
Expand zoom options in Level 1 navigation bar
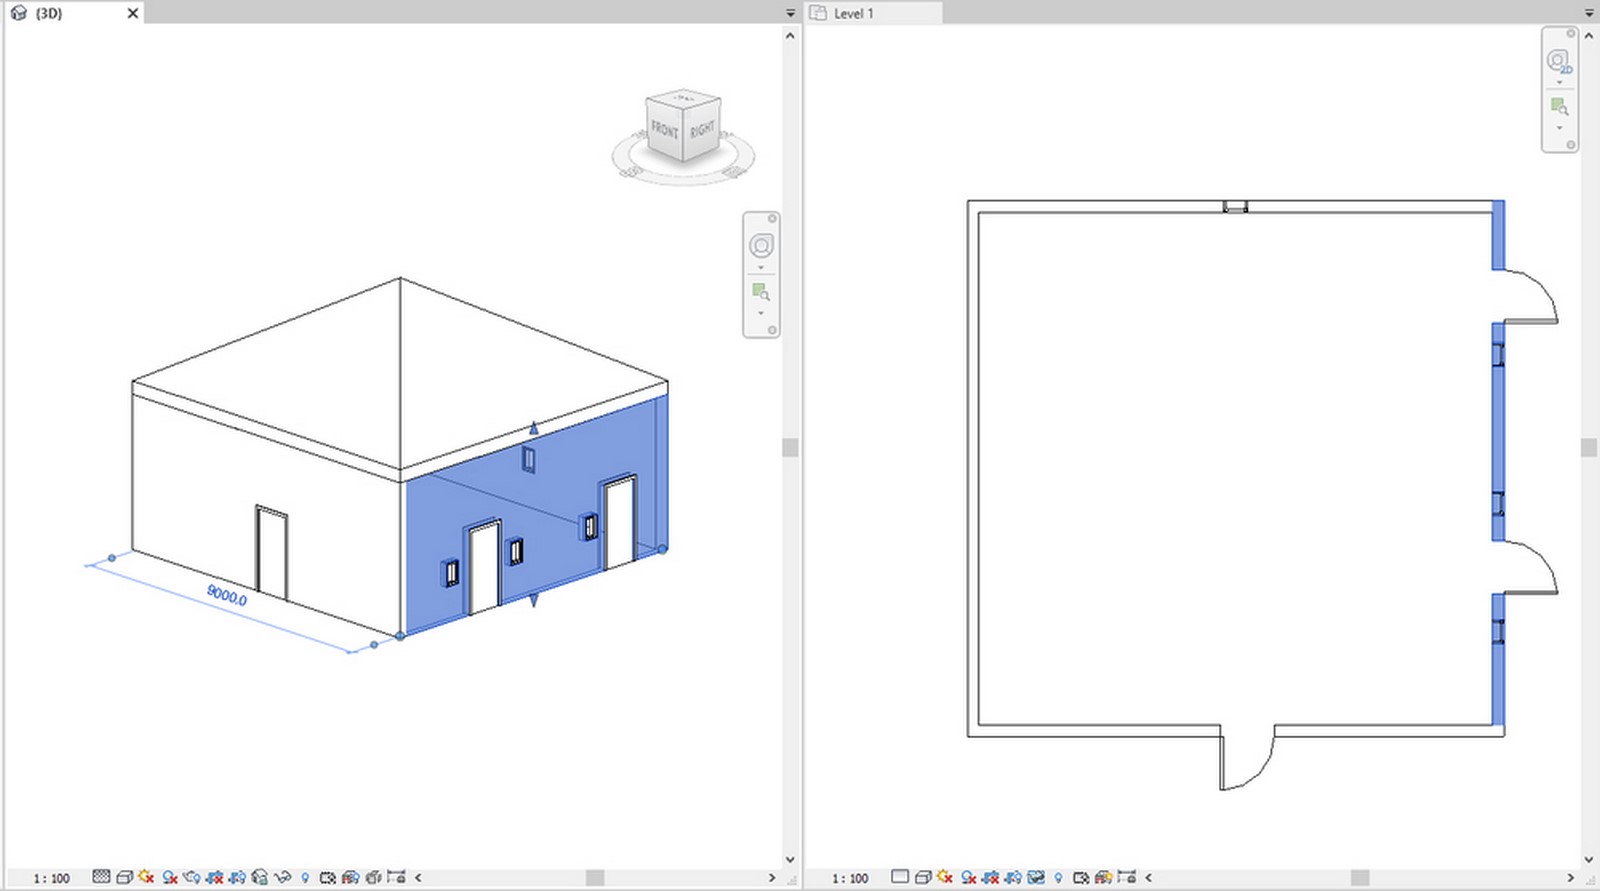tap(1560, 127)
